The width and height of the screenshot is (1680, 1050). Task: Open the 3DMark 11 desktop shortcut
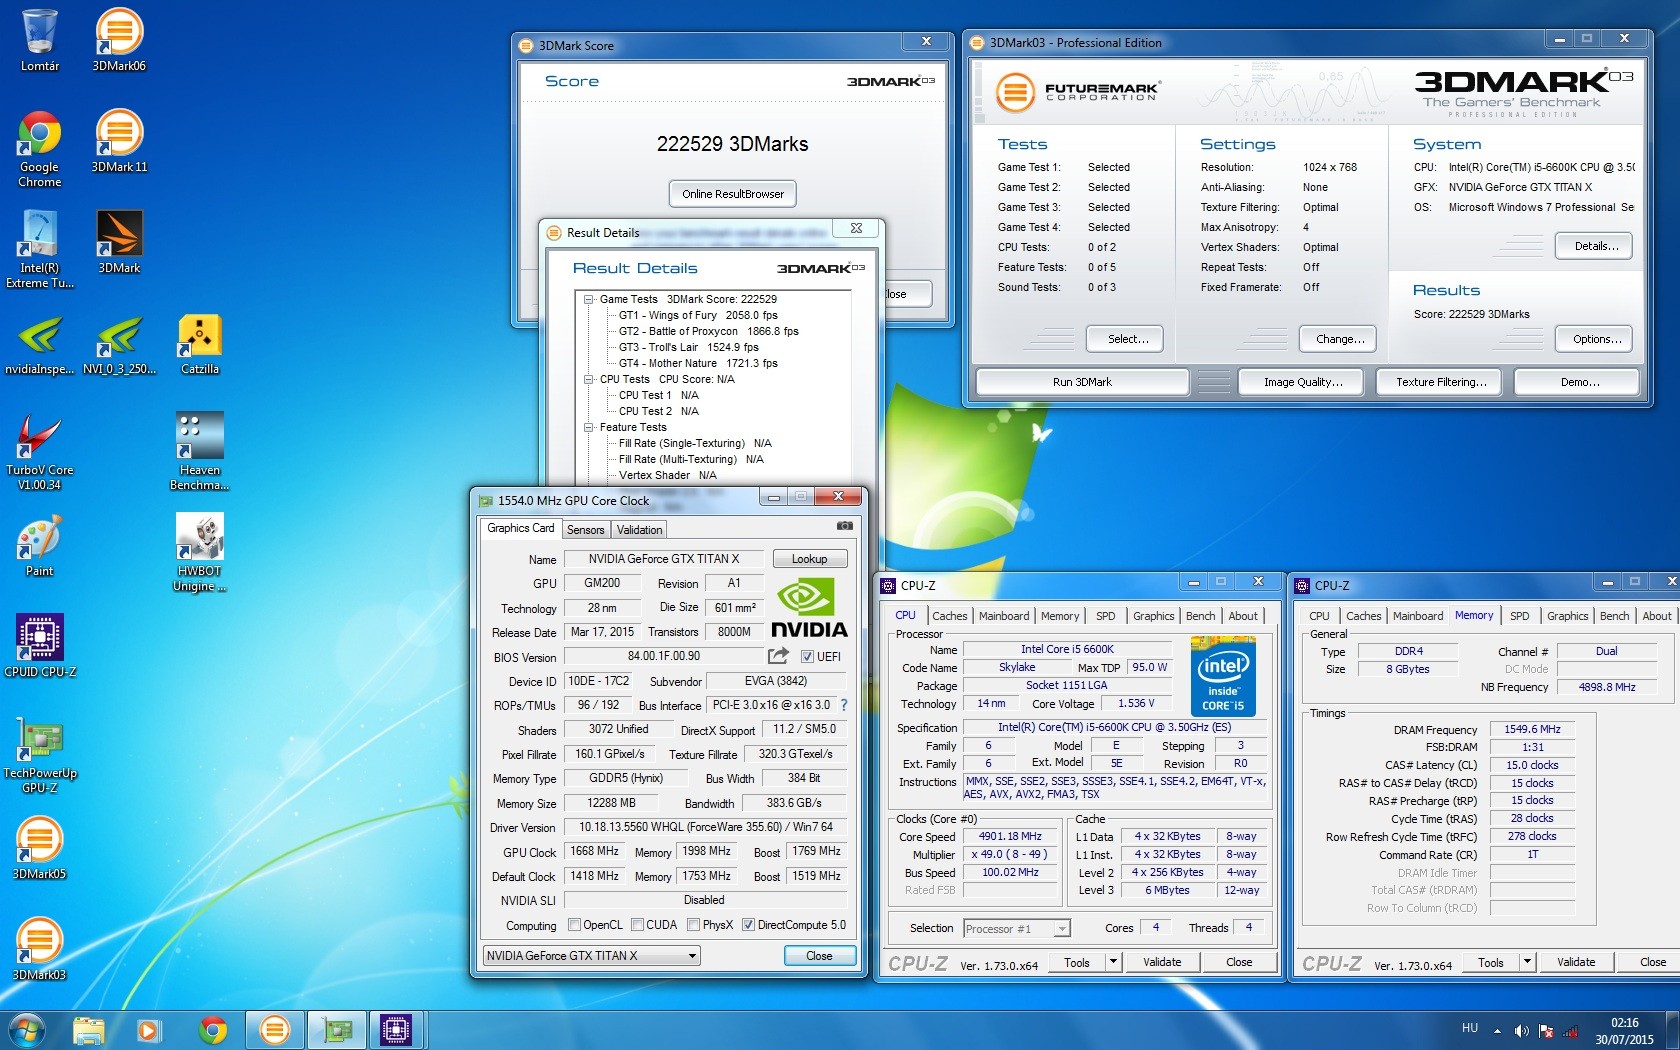pyautogui.click(x=119, y=141)
